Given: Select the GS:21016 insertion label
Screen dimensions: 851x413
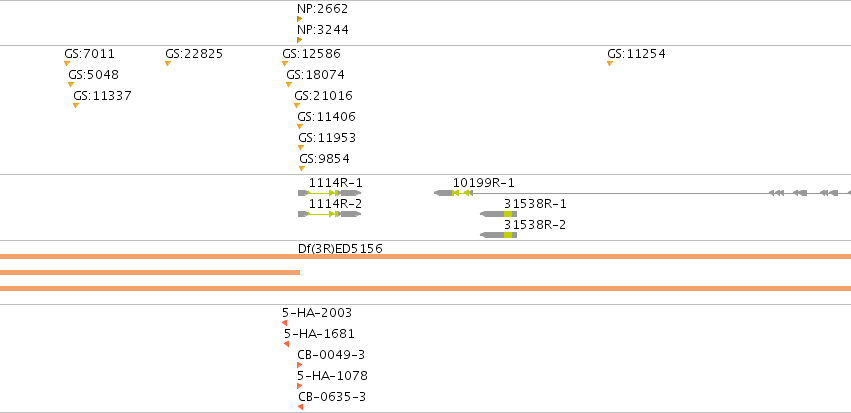Looking at the screenshot, I should pos(323,96).
